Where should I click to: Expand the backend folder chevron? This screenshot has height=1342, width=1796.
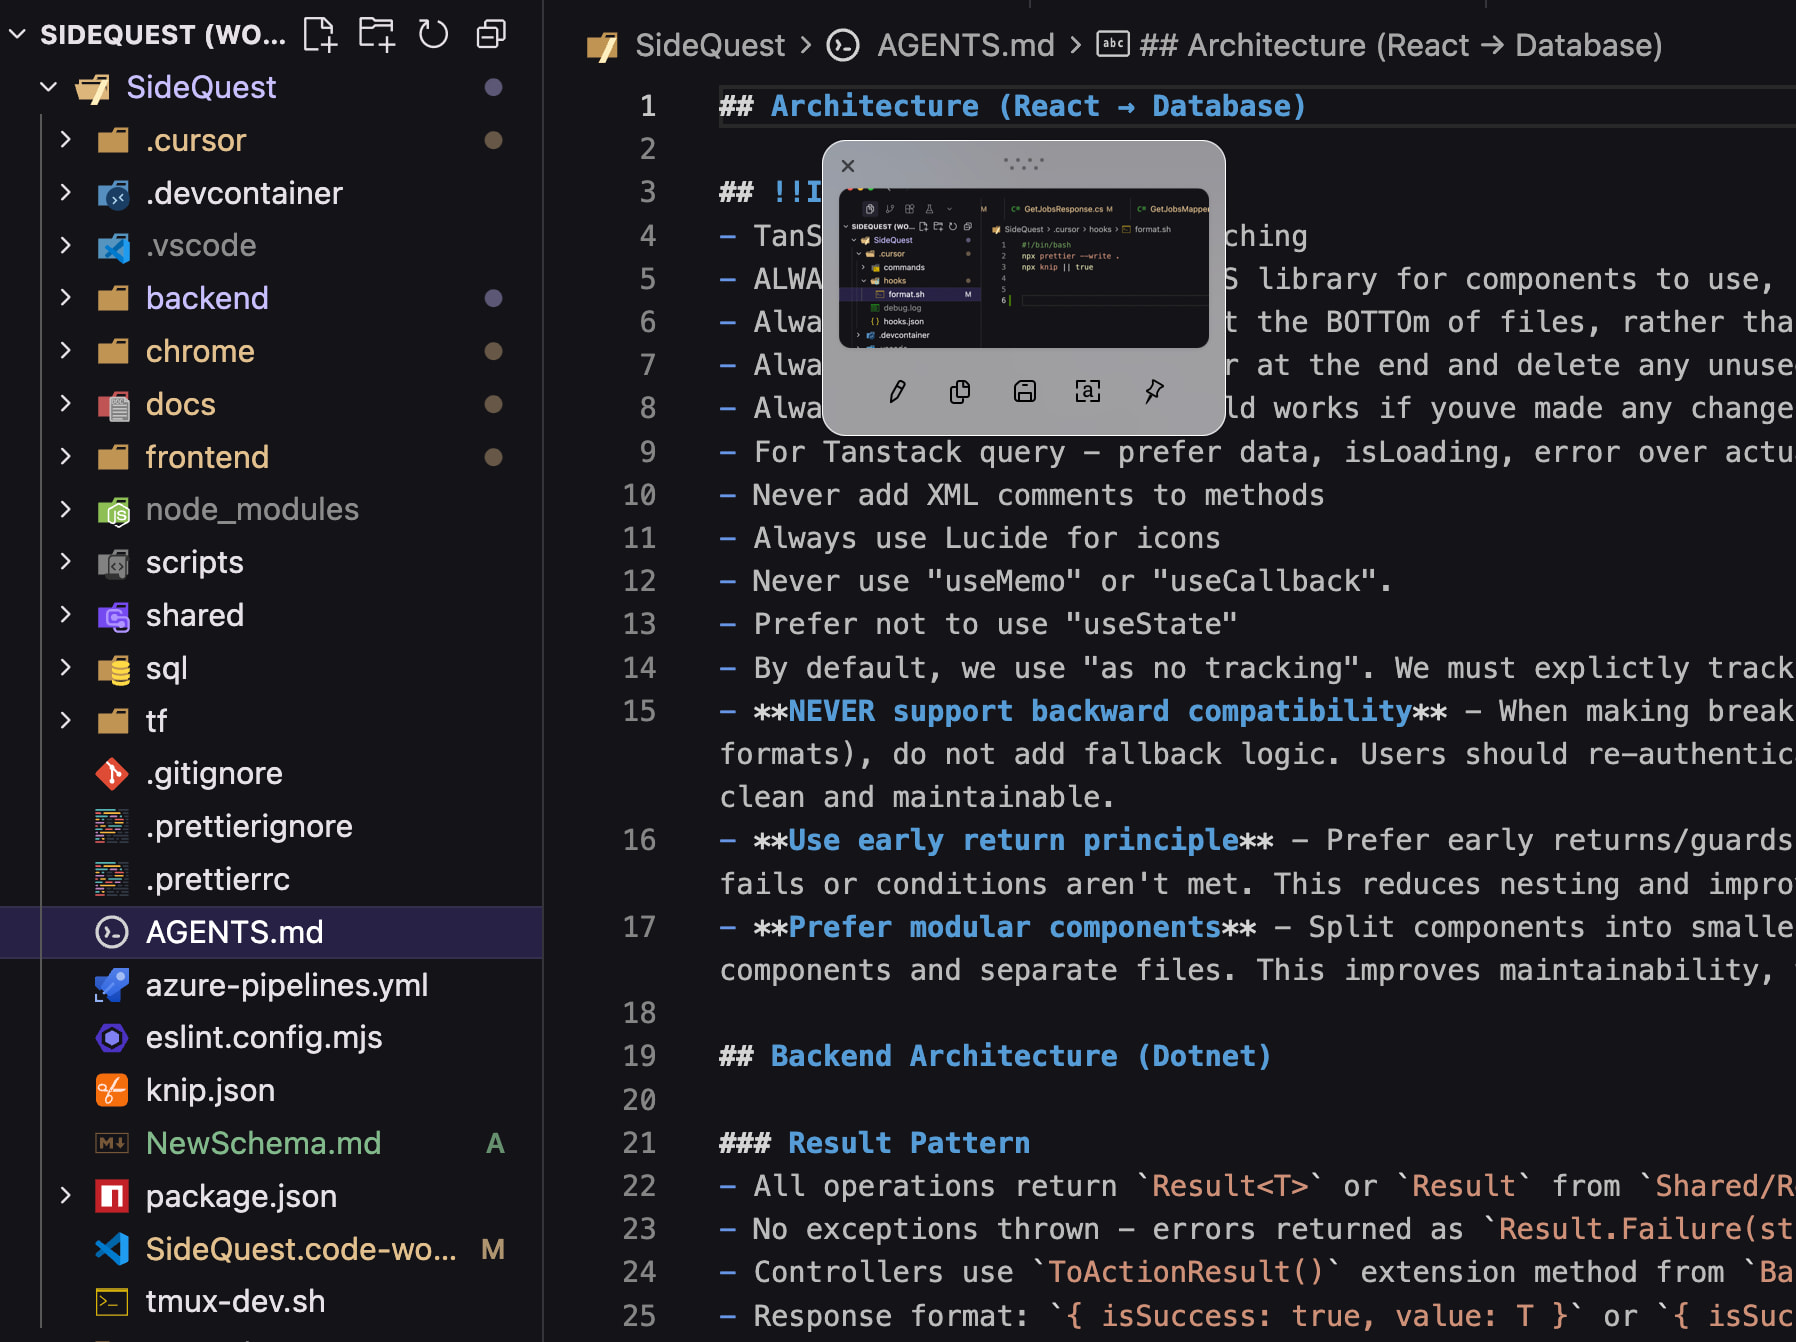[66, 298]
